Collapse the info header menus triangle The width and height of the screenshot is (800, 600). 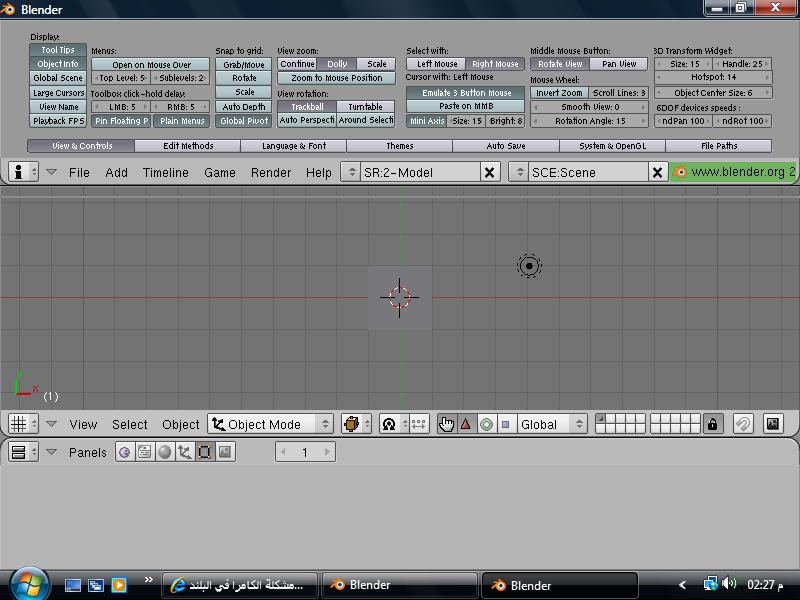52,172
